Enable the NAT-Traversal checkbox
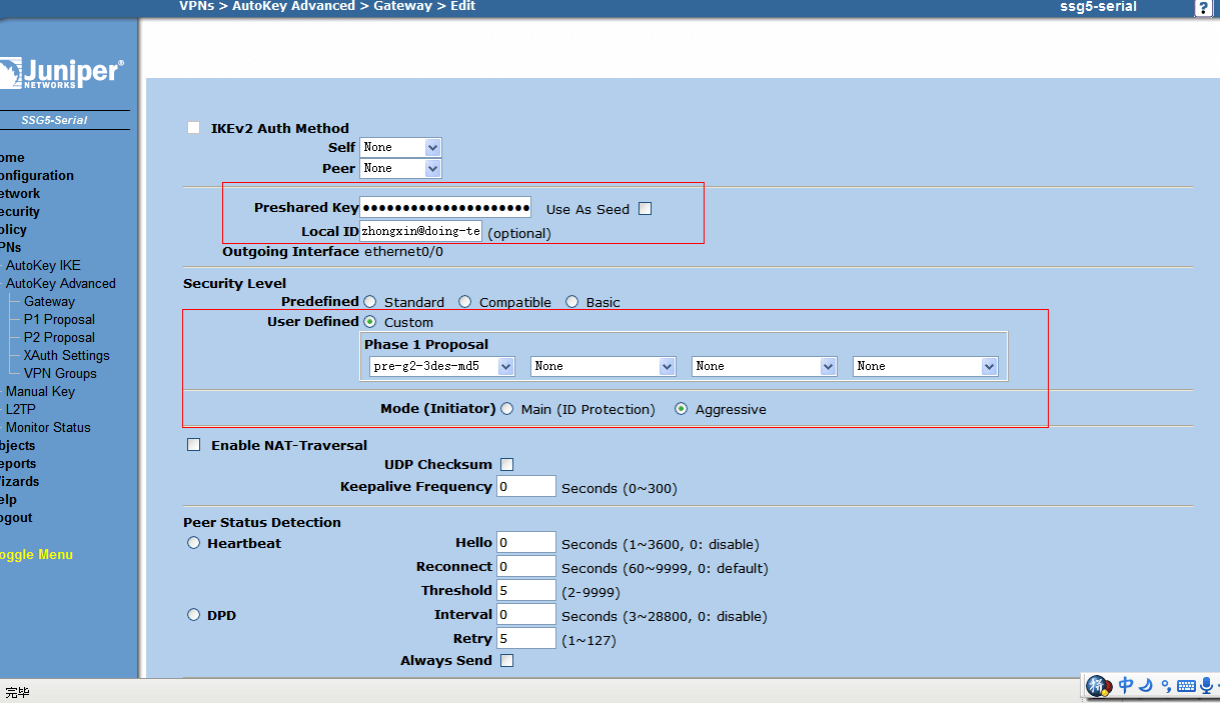 click(x=194, y=445)
